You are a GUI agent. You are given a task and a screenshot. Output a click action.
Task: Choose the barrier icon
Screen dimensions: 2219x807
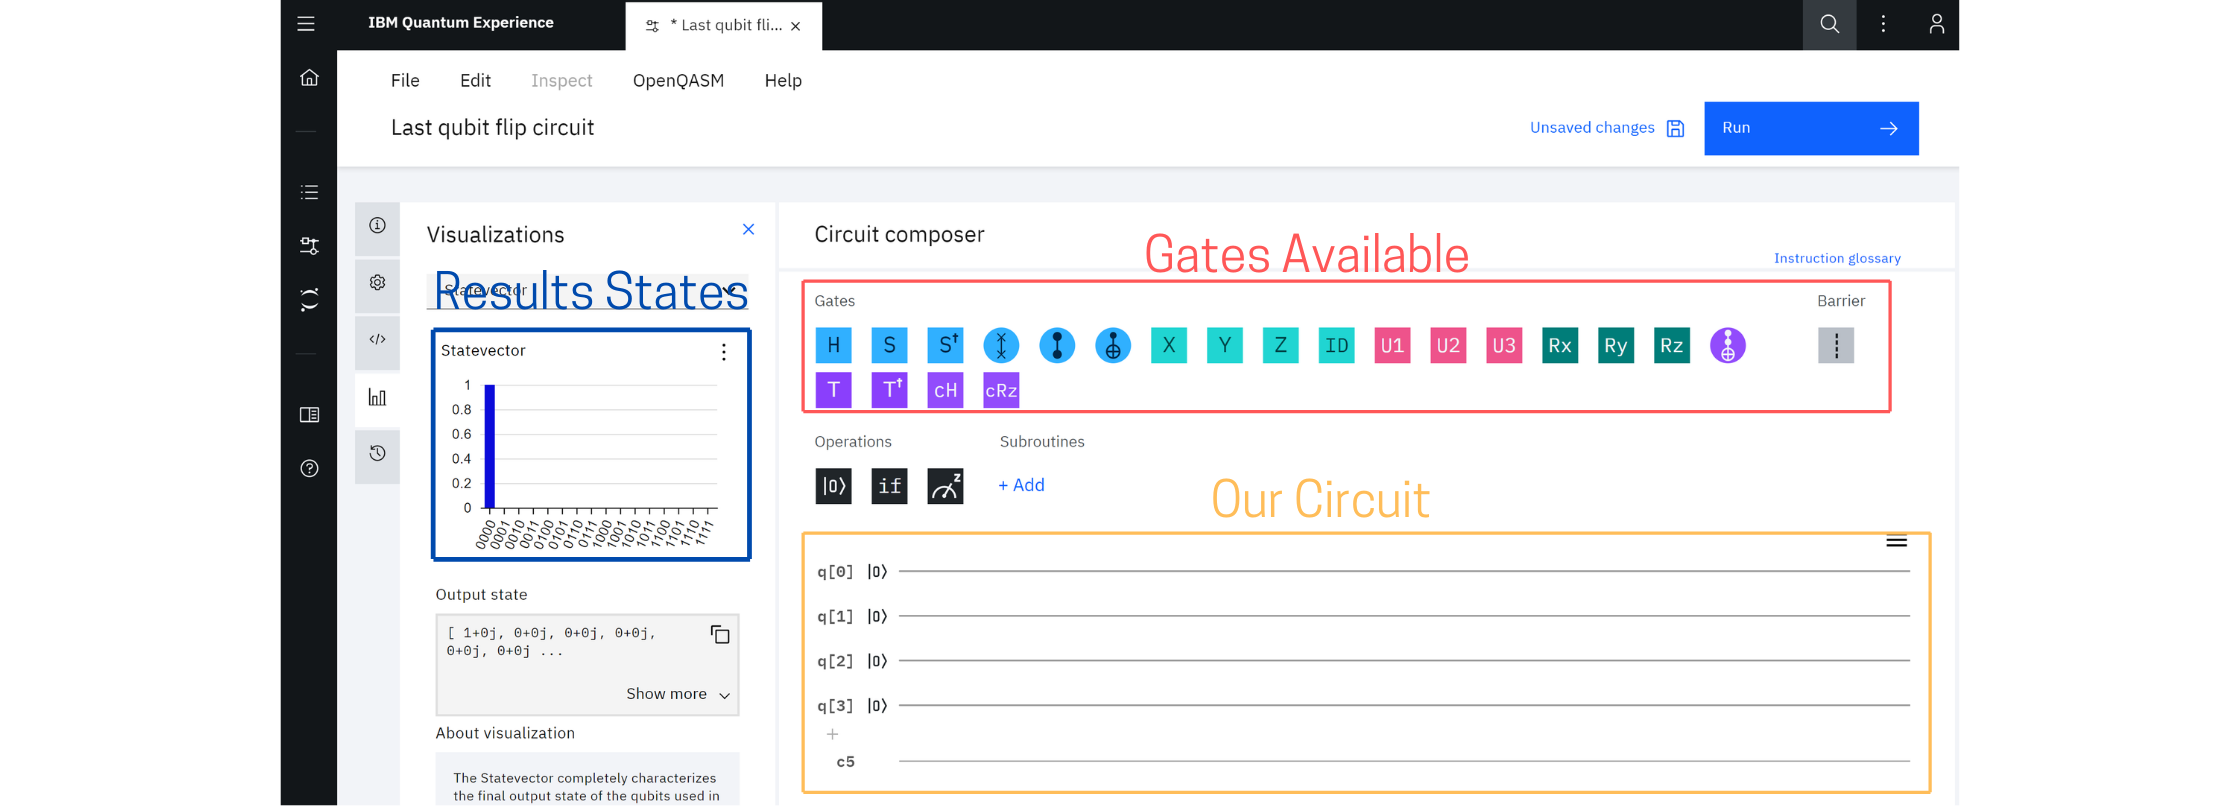point(1835,346)
